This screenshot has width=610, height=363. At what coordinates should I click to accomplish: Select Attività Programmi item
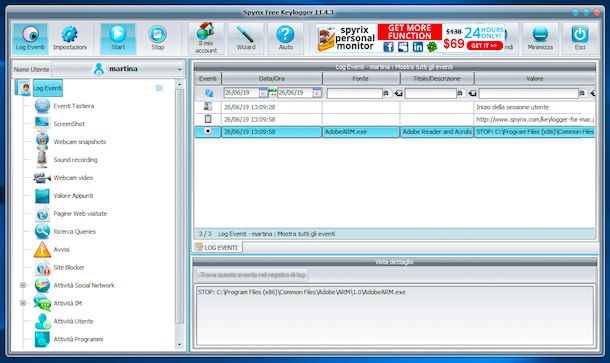coord(78,339)
